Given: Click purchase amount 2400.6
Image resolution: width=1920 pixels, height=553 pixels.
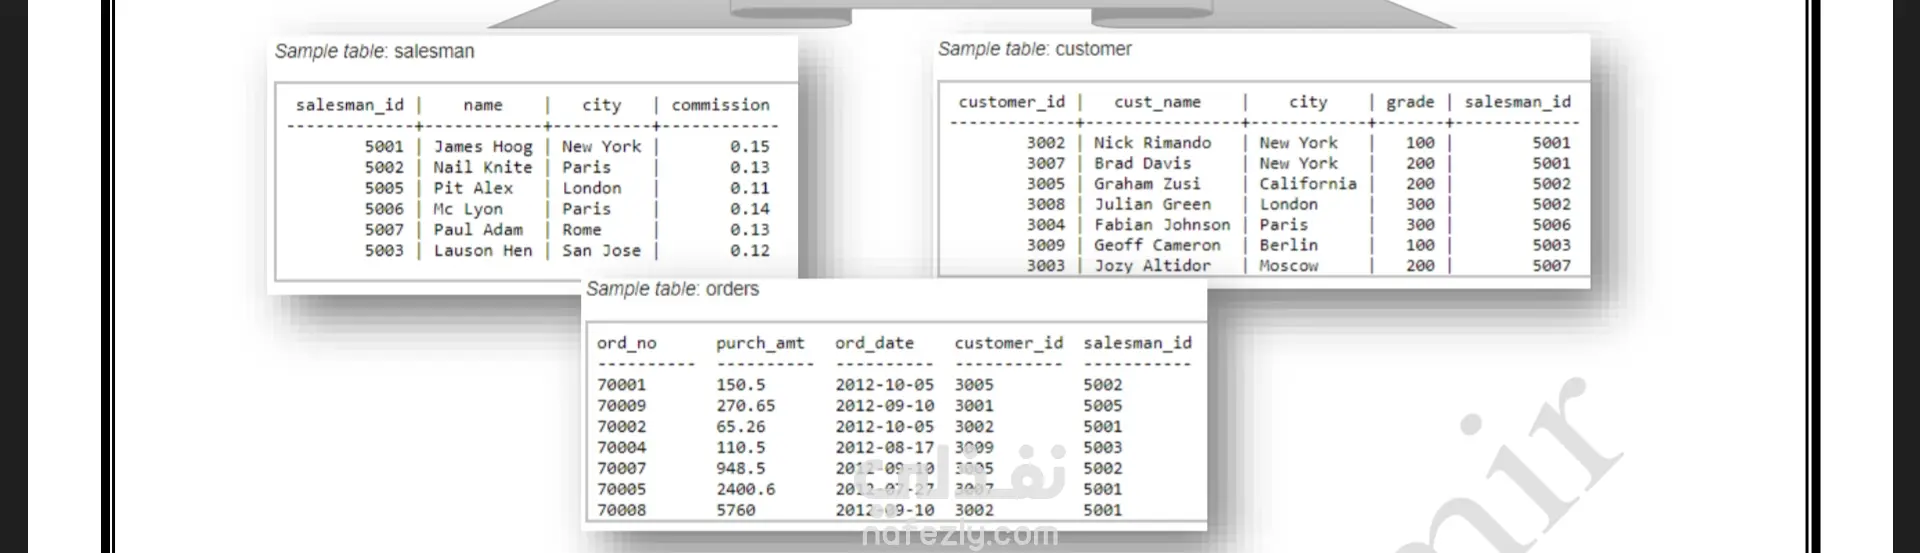Looking at the screenshot, I should coord(745,490).
